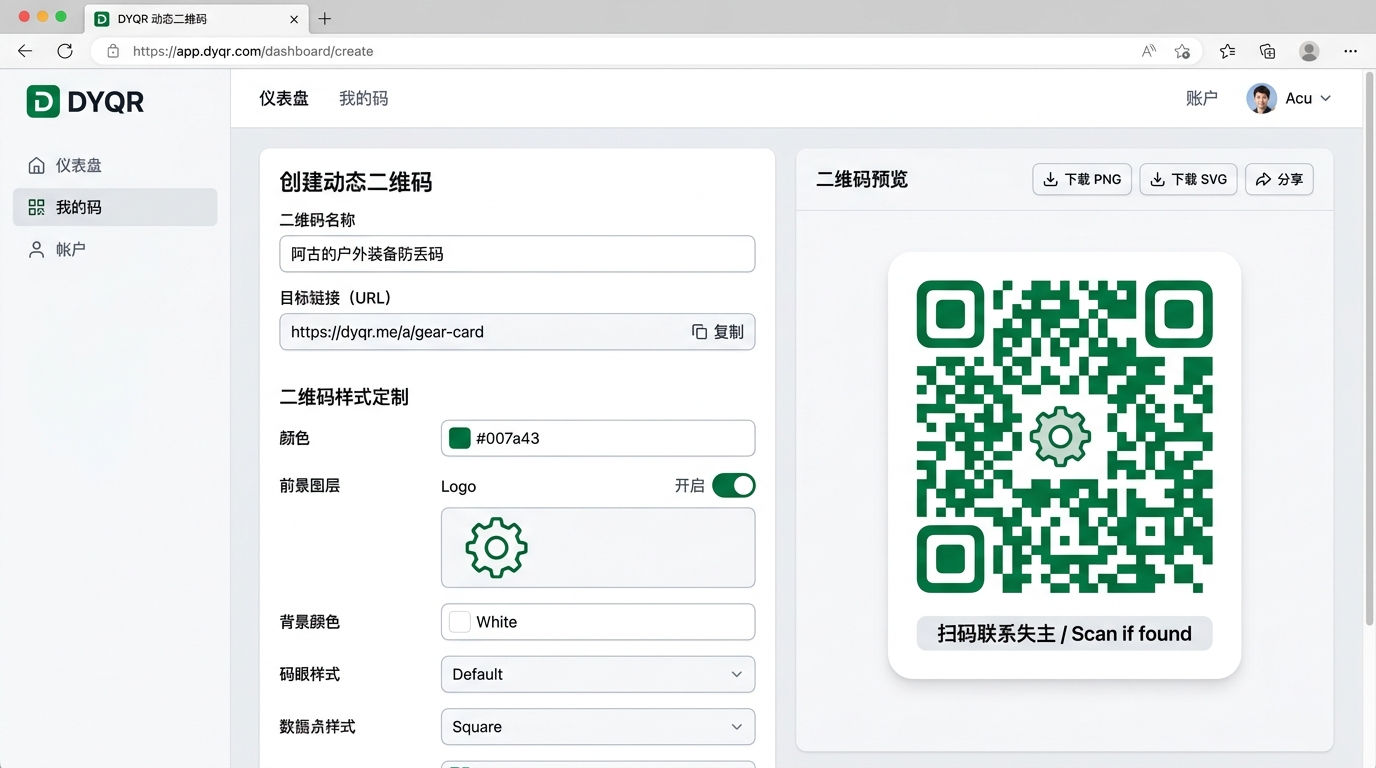Image resolution: width=1376 pixels, height=768 pixels.
Task: Click the browser profile icon
Action: click(1309, 51)
